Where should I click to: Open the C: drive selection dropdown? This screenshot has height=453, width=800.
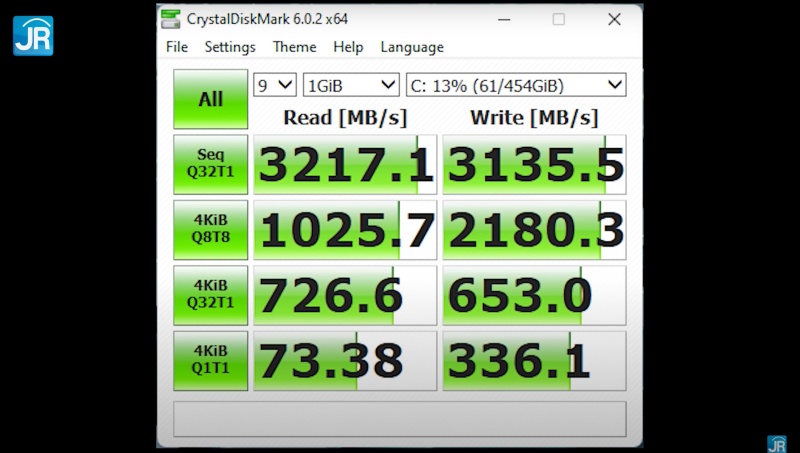tap(516, 85)
